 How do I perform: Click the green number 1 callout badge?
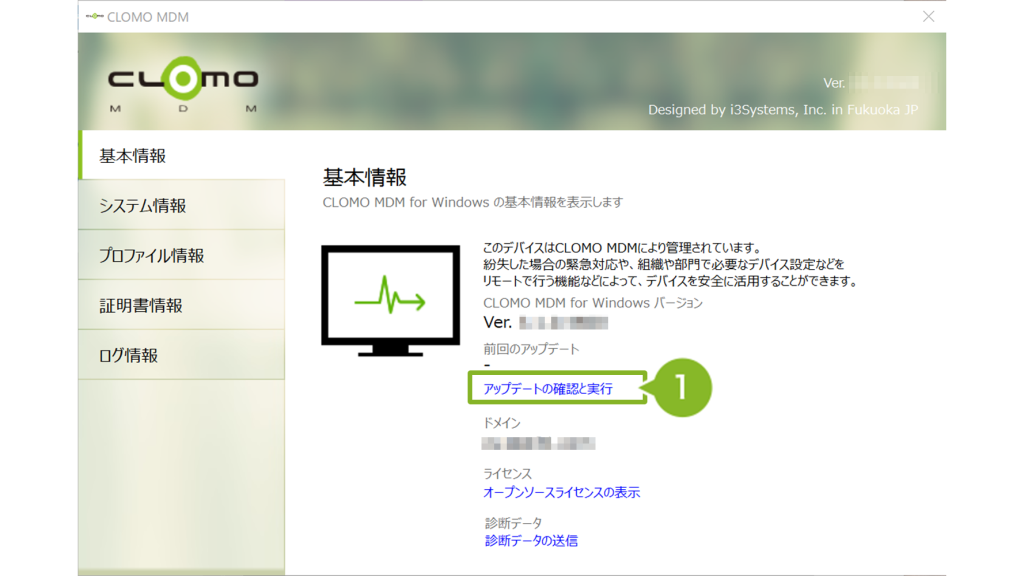coord(682,388)
